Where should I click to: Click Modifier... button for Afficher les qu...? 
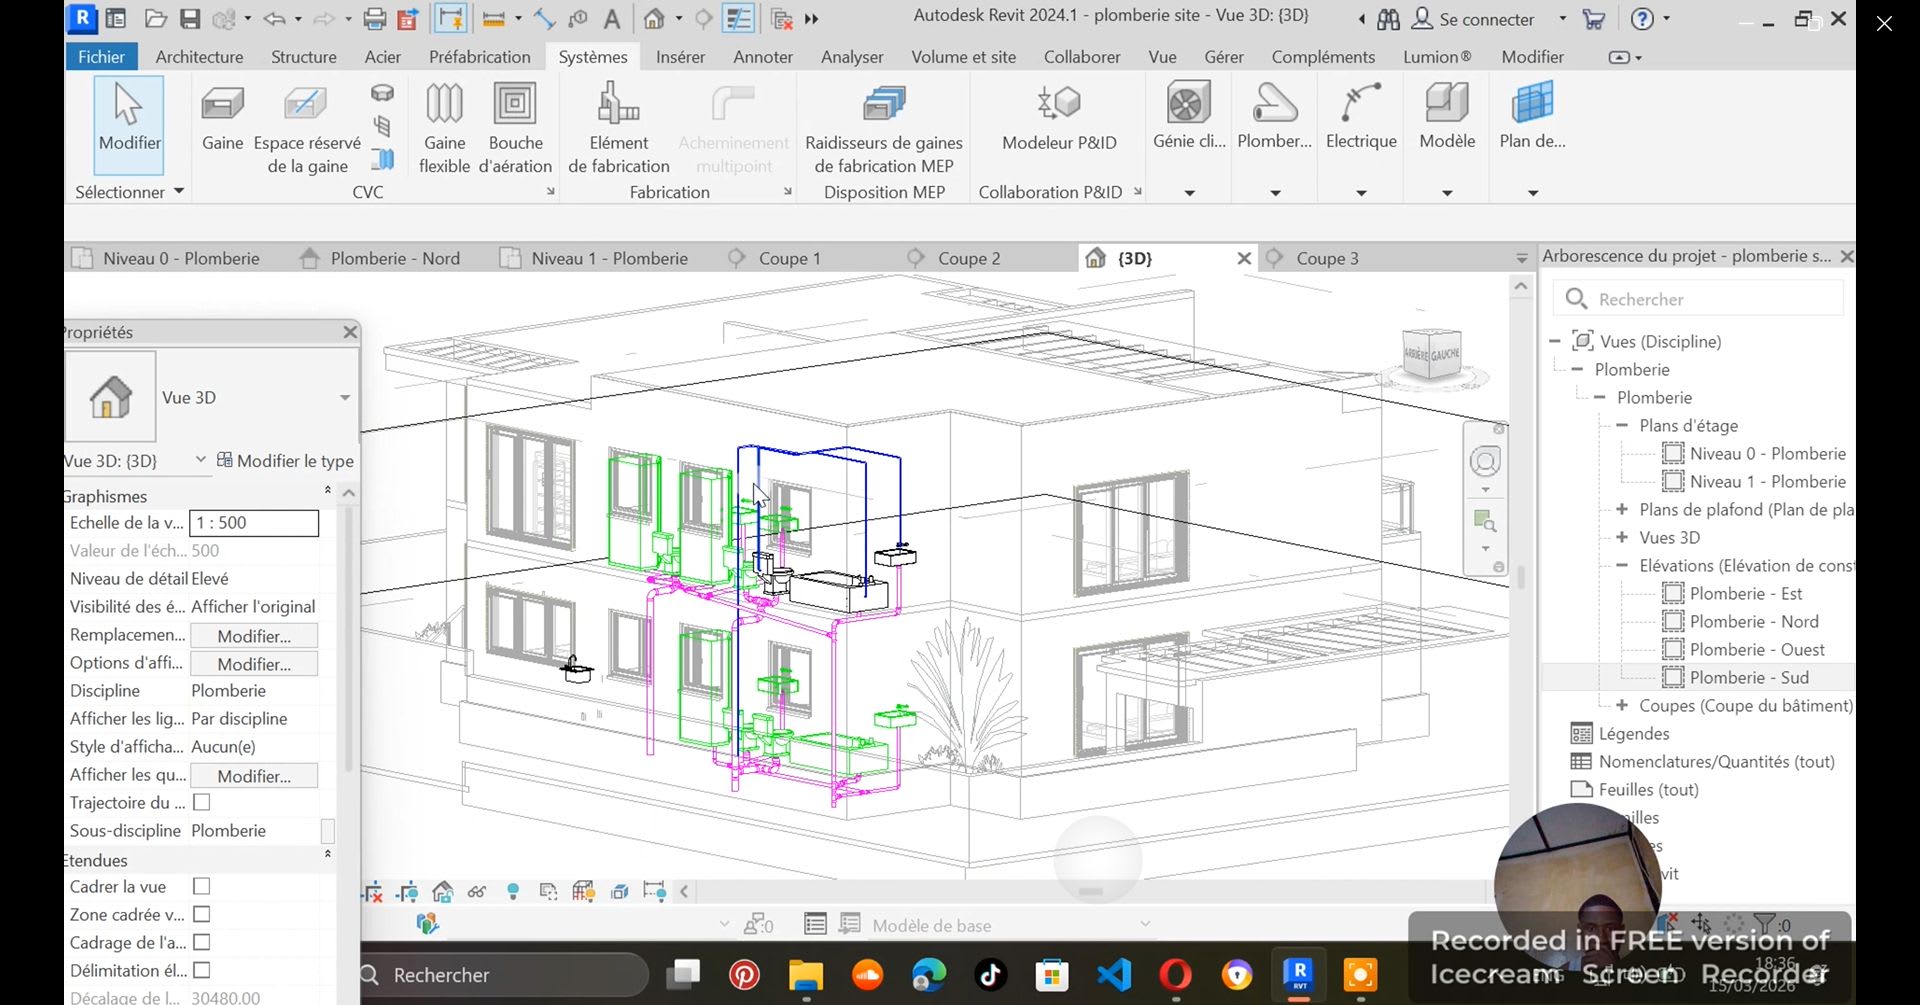[x=254, y=776]
